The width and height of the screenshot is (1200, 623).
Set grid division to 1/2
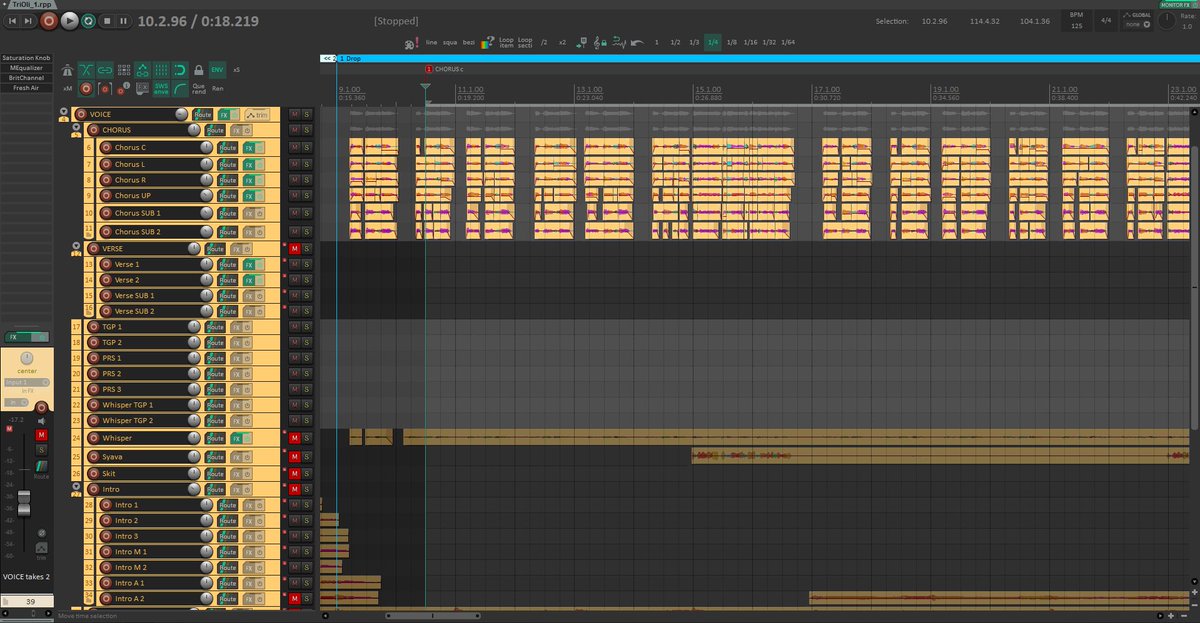675,43
